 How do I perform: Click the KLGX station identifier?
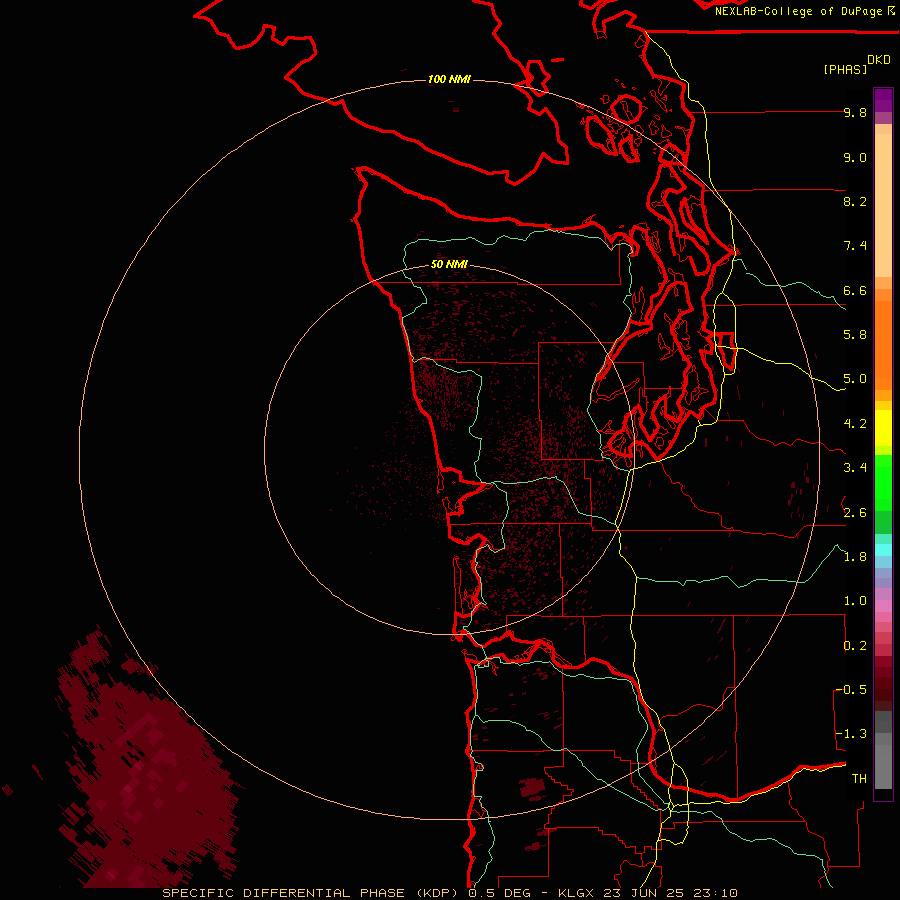click(576, 893)
